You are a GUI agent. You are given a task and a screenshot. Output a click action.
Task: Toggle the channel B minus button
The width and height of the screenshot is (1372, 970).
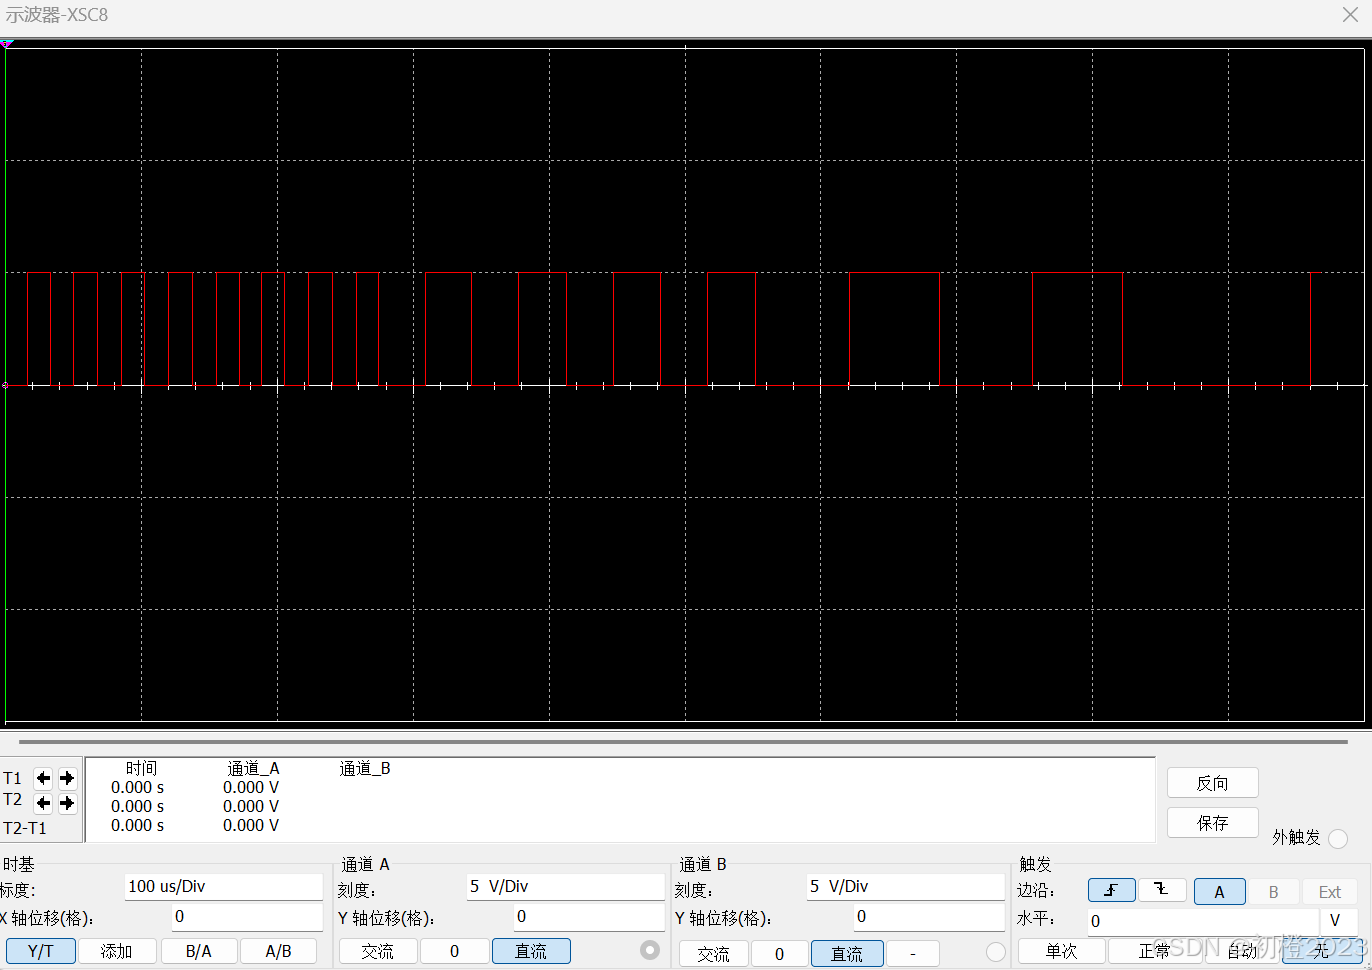pyautogui.click(x=913, y=954)
